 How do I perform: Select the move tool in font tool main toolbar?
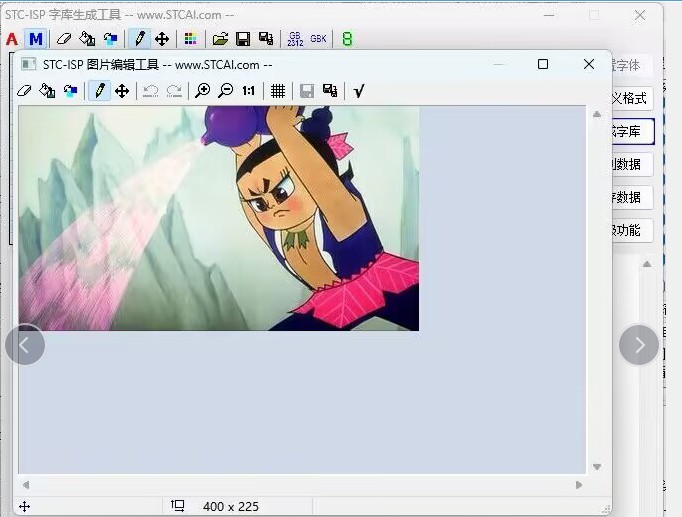162,39
